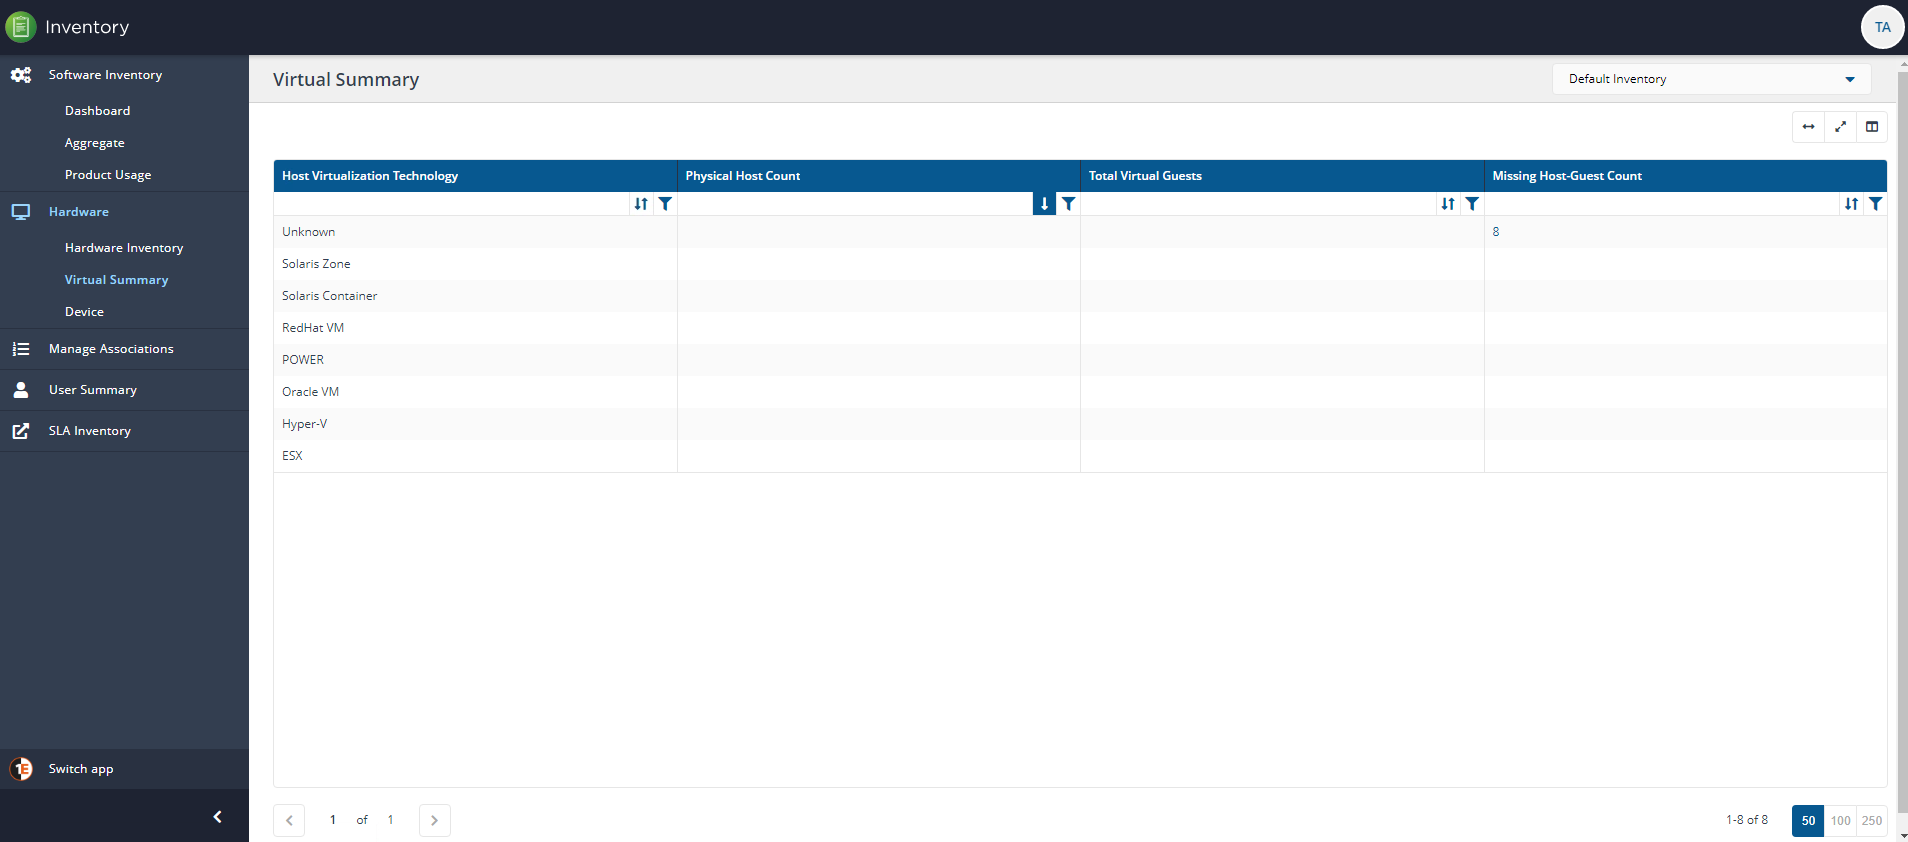Screen dimensions: 1908x842
Task: Open Hardware Inventory
Action: [124, 248]
